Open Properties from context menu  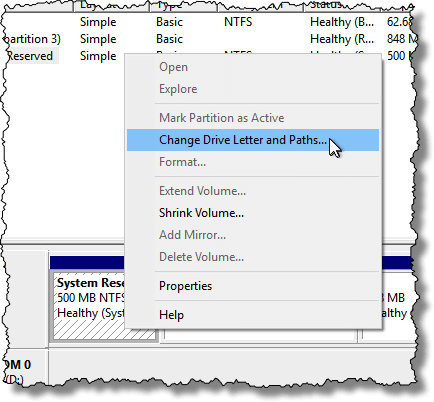pyautogui.click(x=253, y=286)
